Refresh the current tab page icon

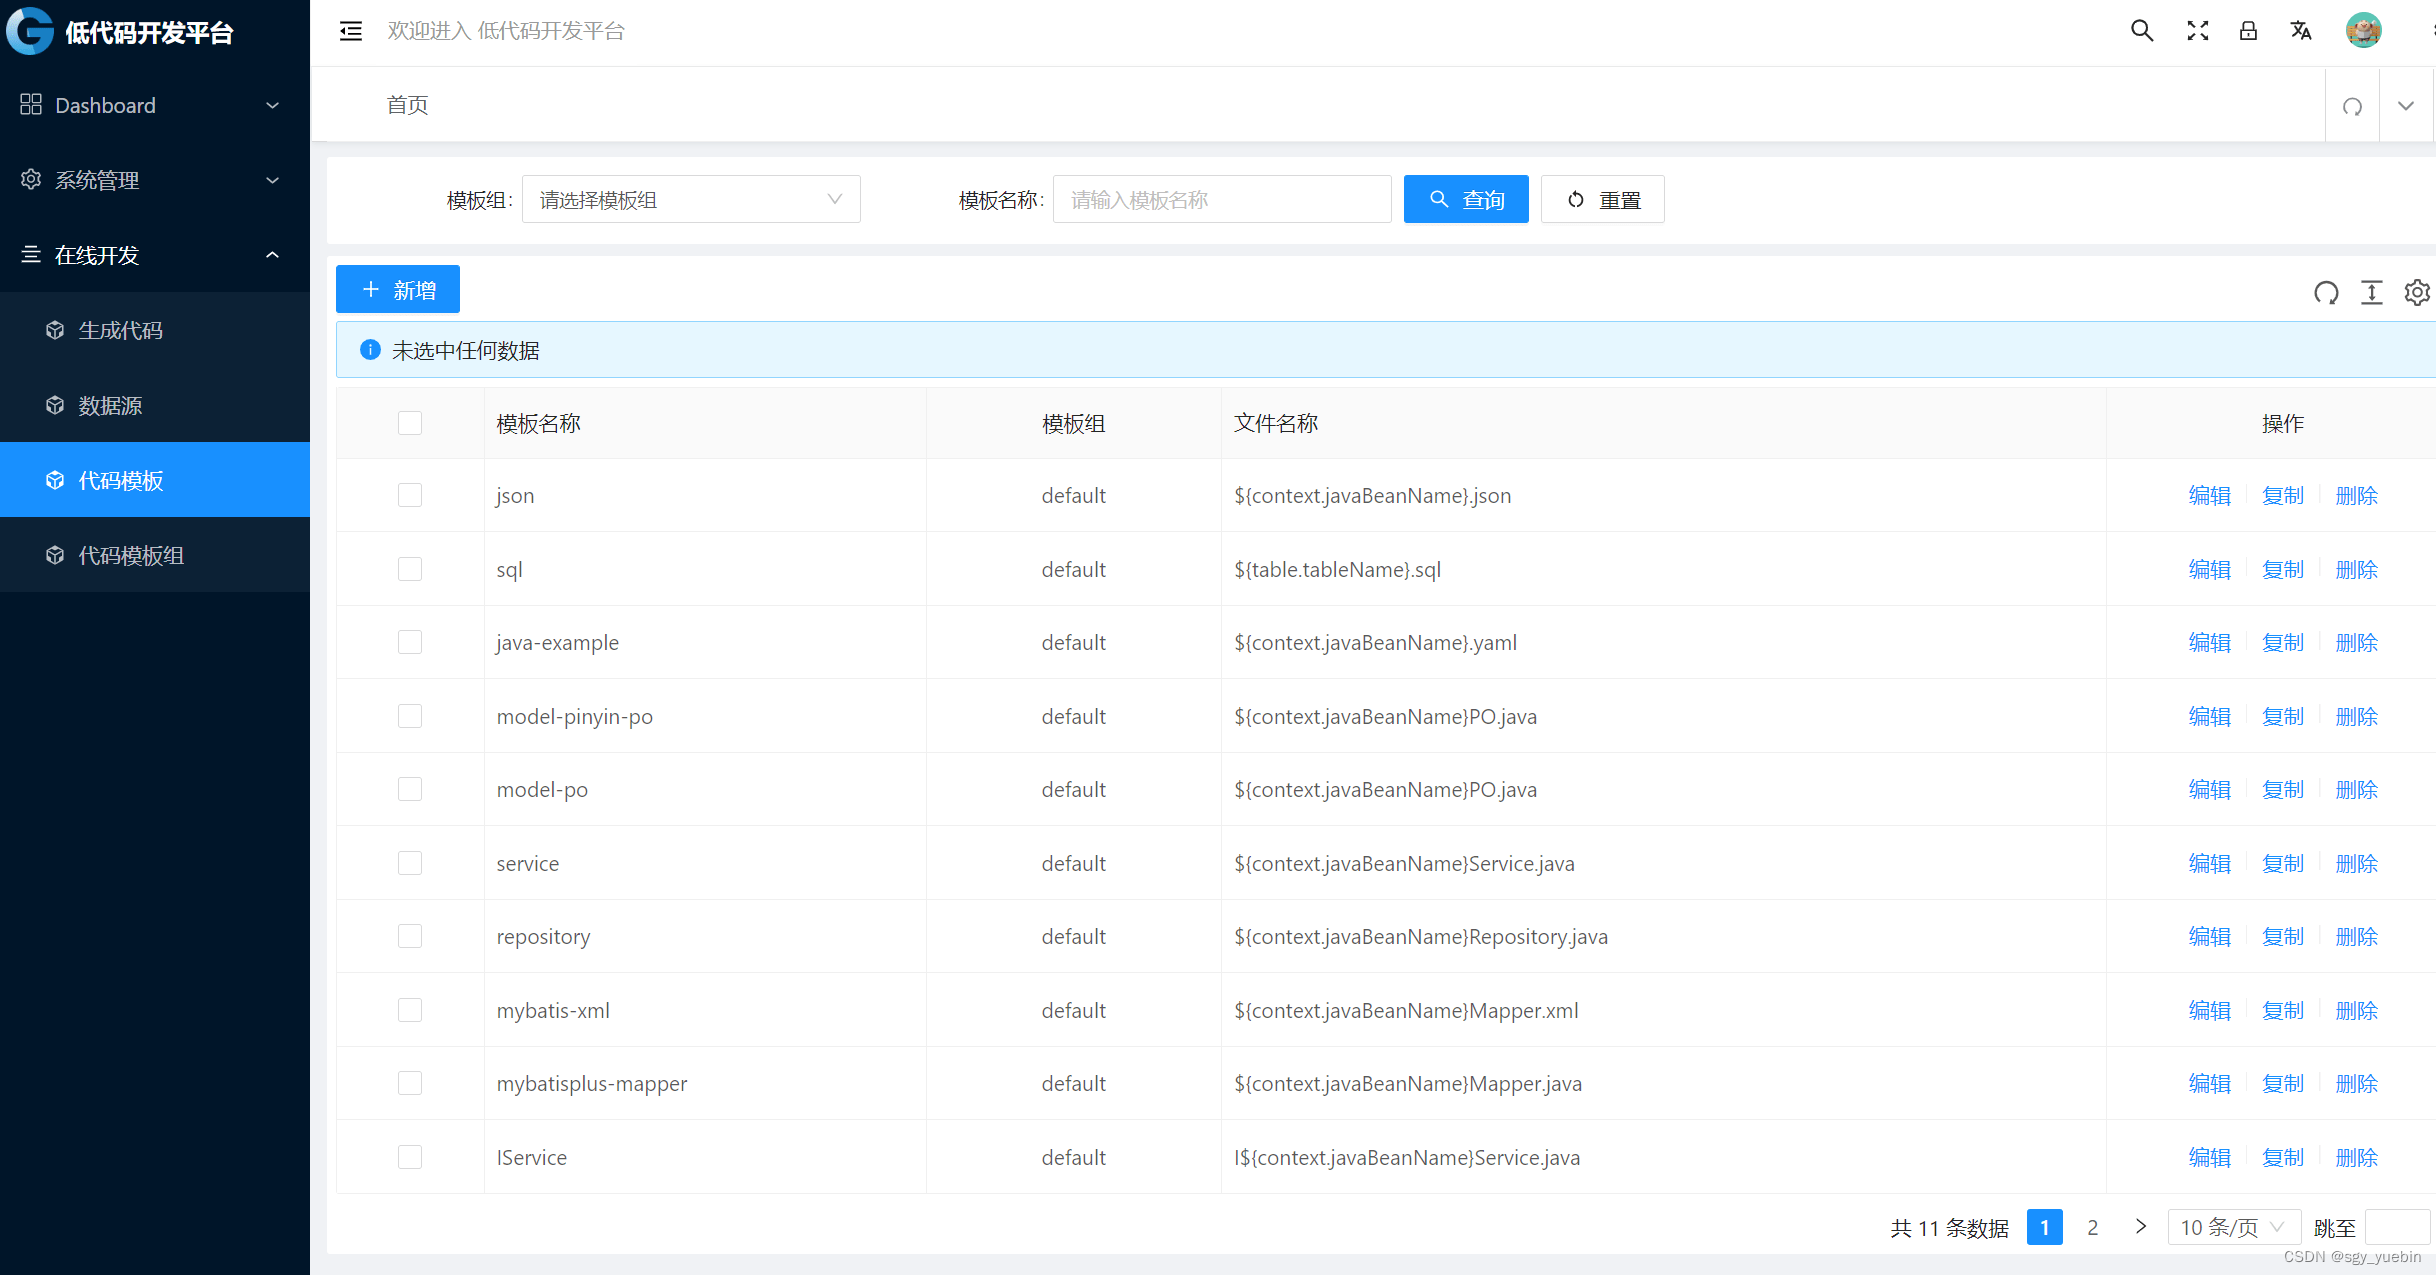pos(2352,106)
